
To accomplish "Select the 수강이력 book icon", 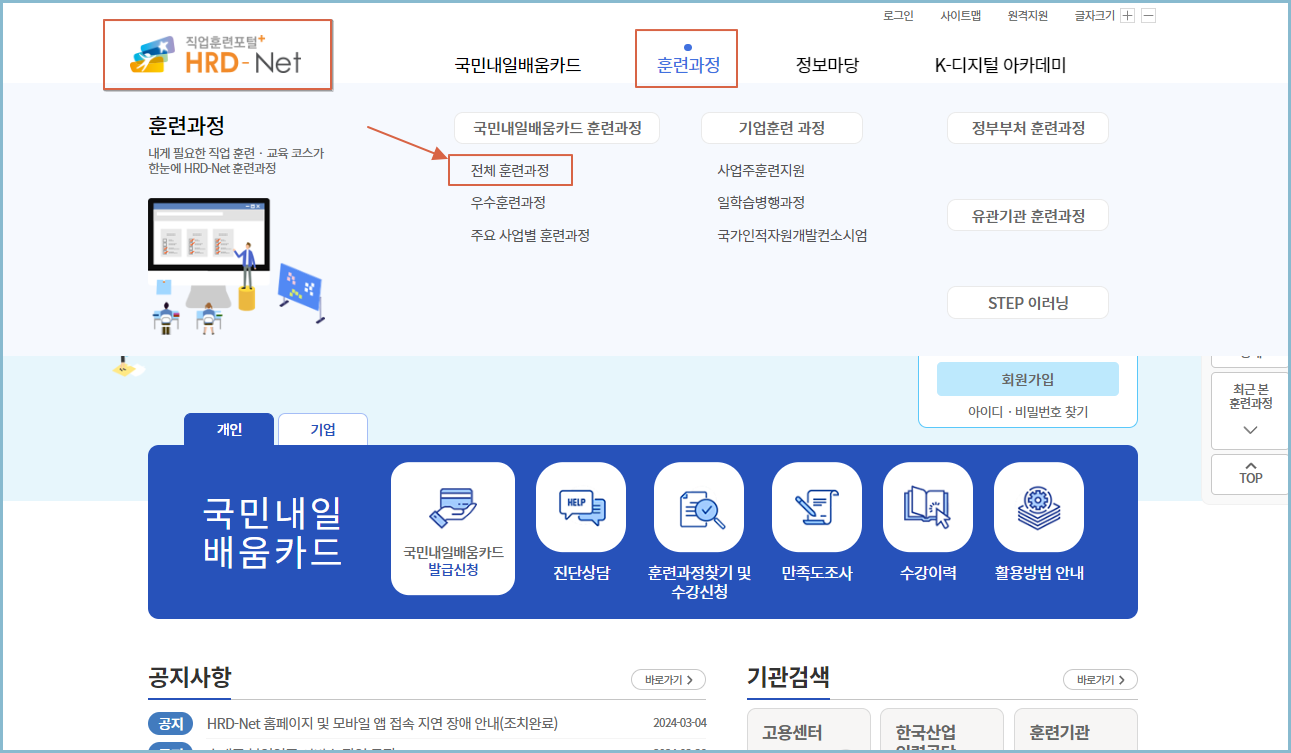I will [x=927, y=507].
